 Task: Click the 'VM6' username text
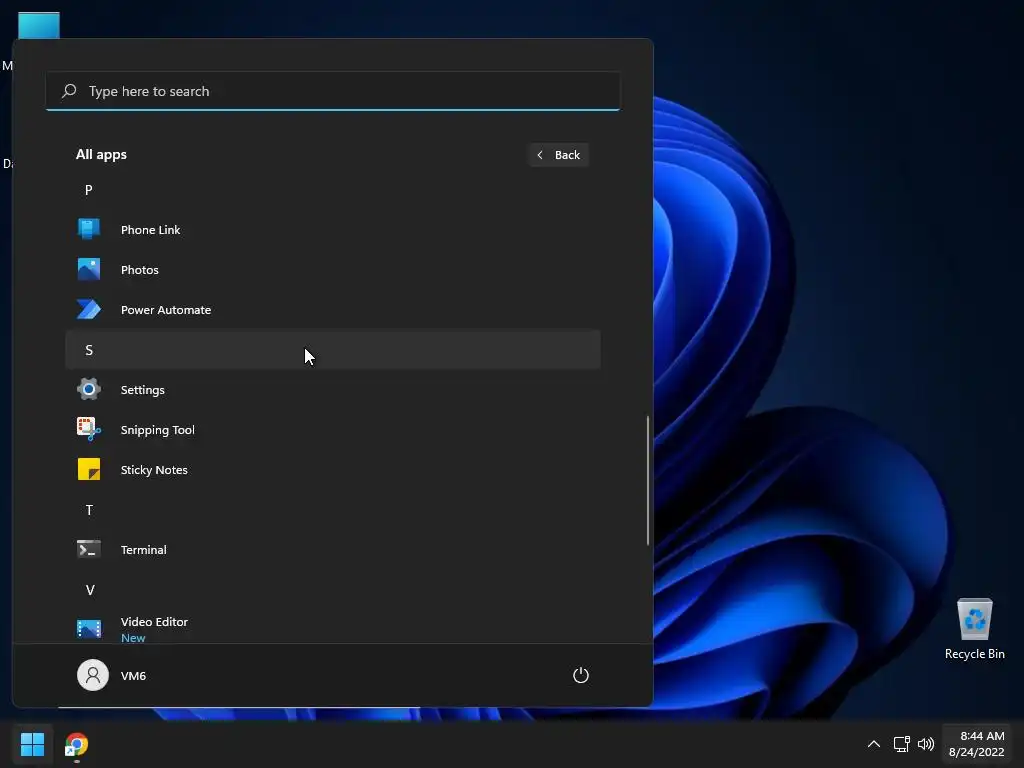click(x=133, y=676)
